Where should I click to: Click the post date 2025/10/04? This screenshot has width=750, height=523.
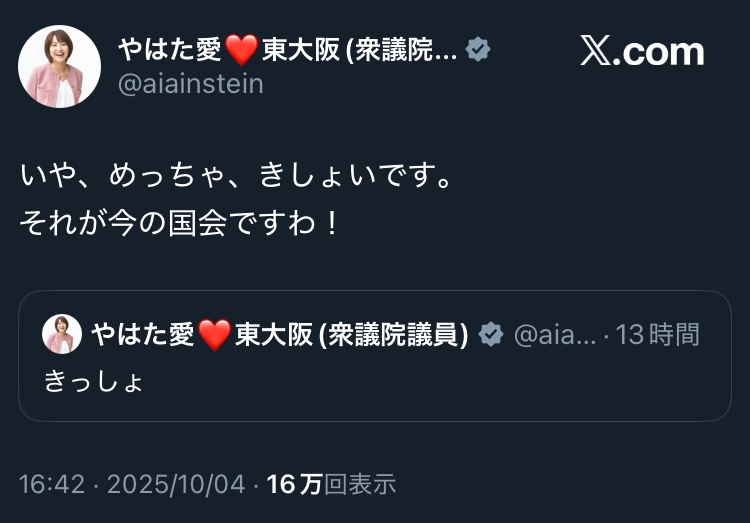click(176, 485)
